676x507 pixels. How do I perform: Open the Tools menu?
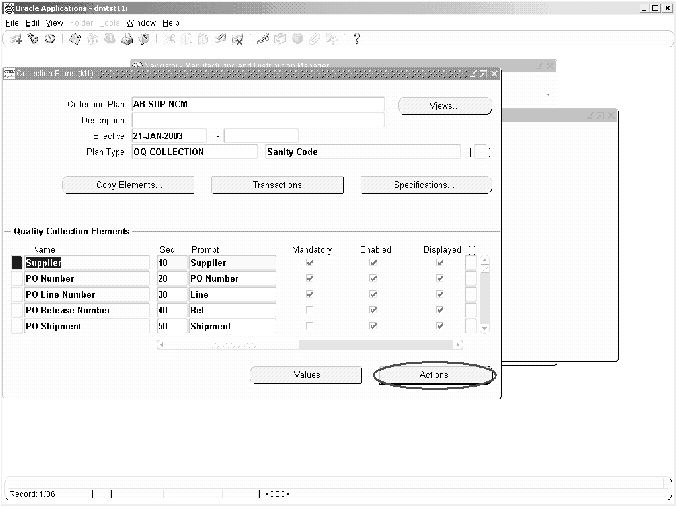point(110,23)
